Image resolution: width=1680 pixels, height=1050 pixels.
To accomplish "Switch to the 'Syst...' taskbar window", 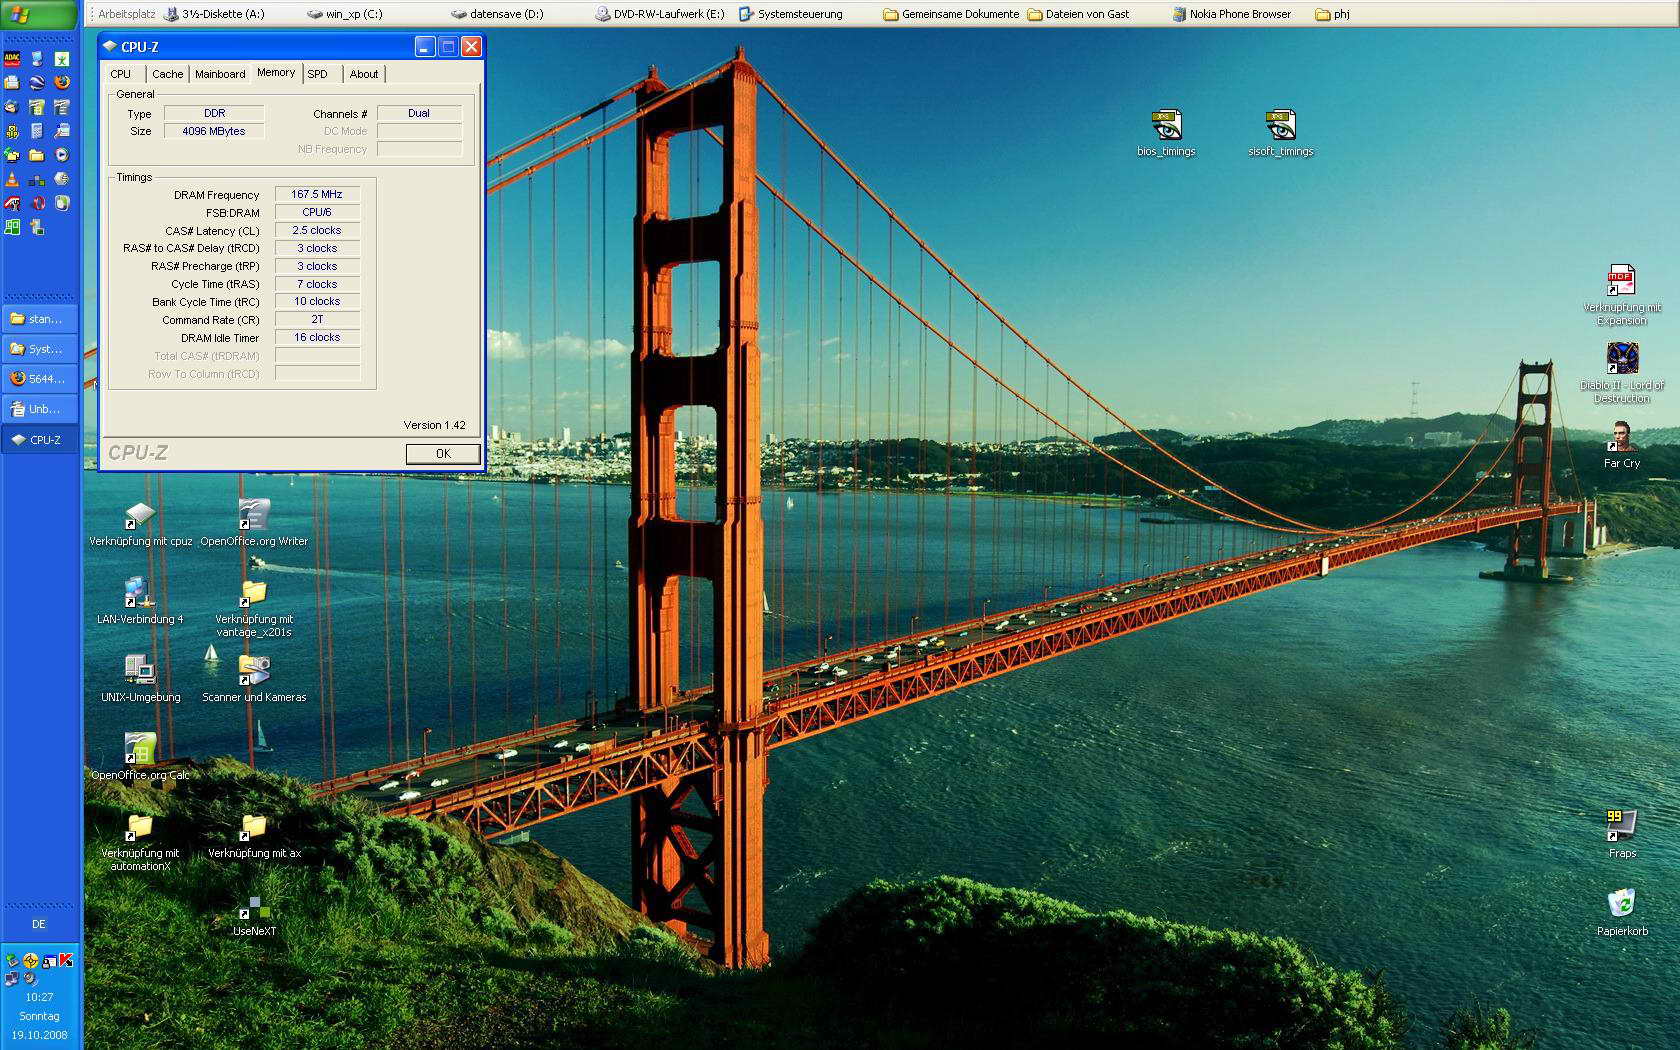I will pyautogui.click(x=40, y=349).
